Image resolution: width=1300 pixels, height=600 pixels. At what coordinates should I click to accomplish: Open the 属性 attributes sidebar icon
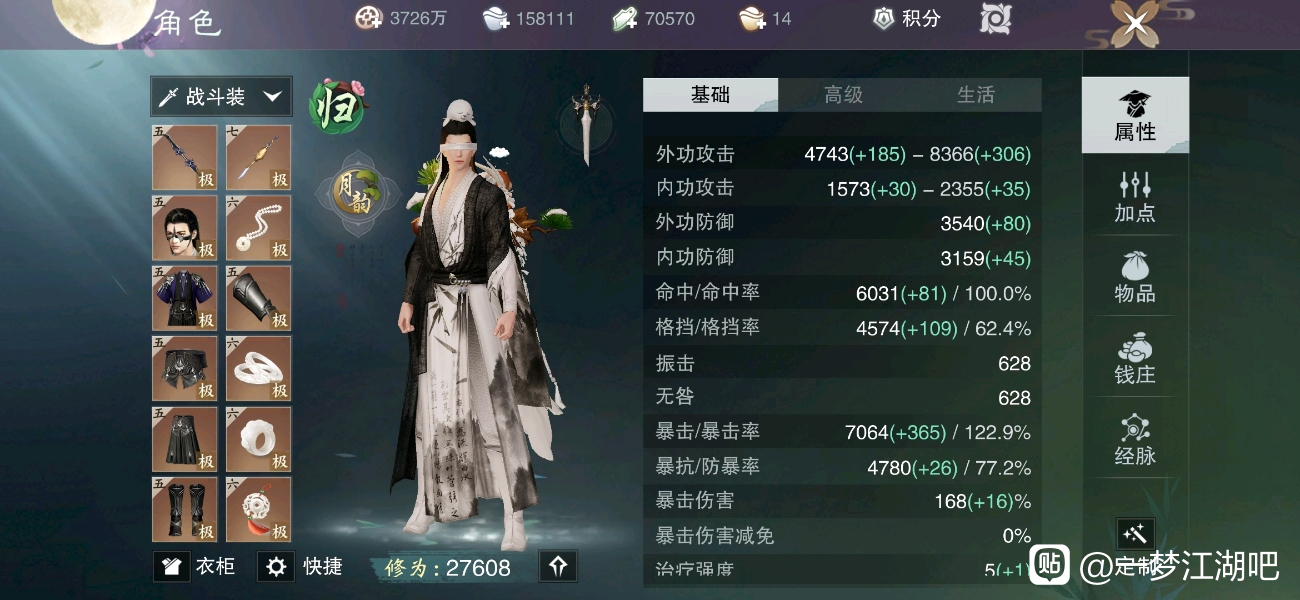click(1135, 114)
